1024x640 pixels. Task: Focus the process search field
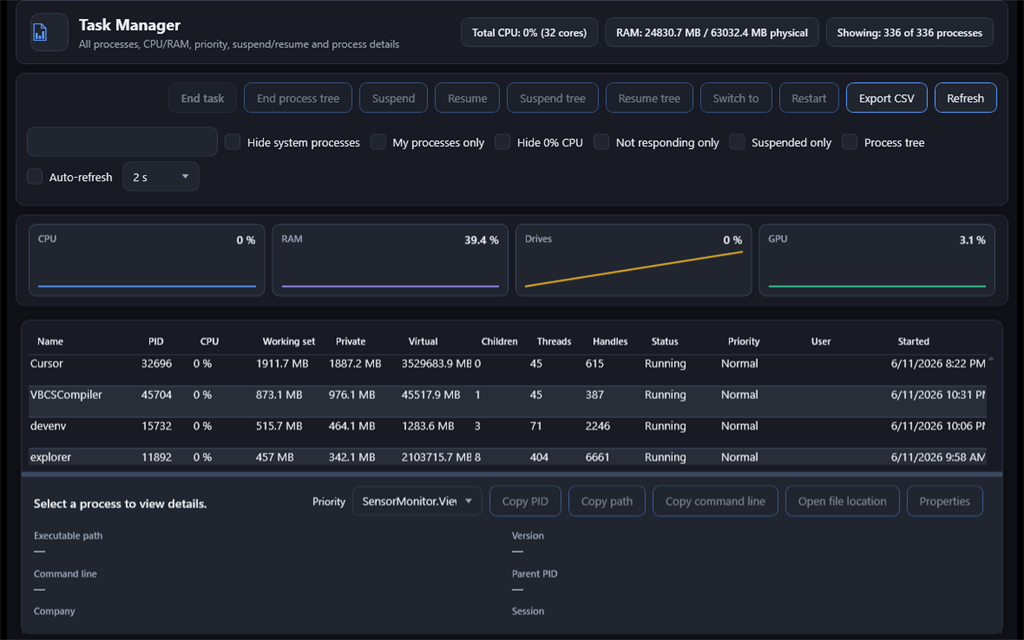(122, 142)
